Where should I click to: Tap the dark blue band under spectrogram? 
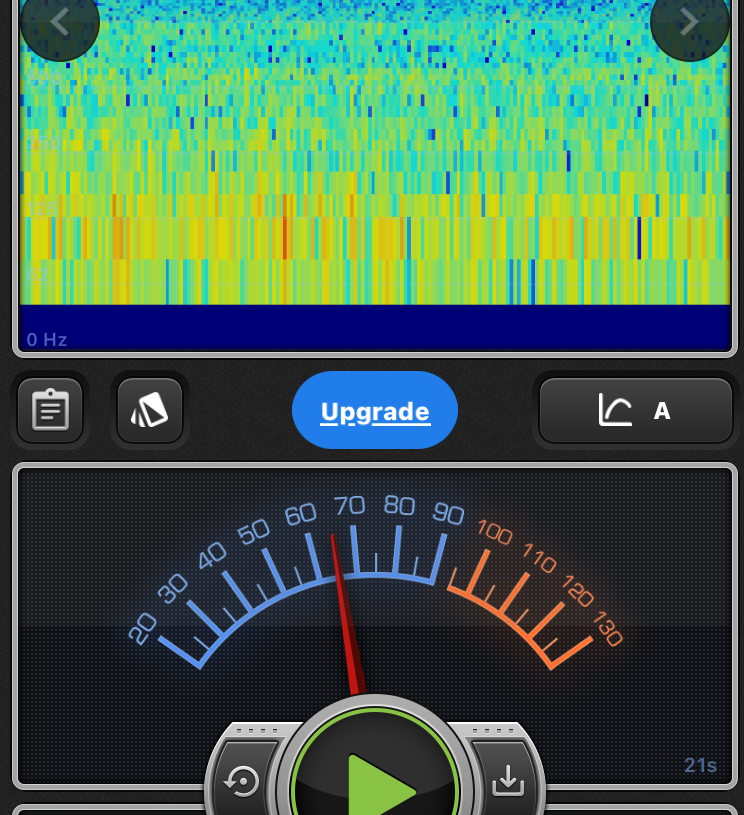(375, 326)
